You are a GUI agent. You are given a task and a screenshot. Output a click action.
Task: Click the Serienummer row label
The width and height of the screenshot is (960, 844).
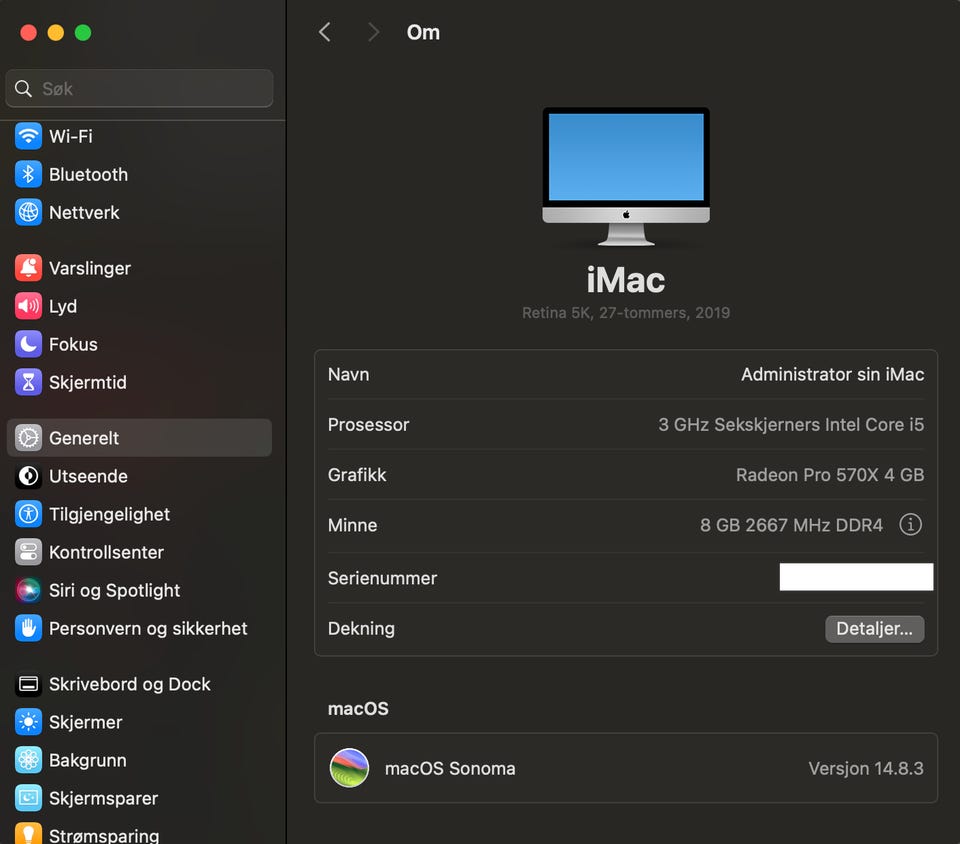[382, 578]
